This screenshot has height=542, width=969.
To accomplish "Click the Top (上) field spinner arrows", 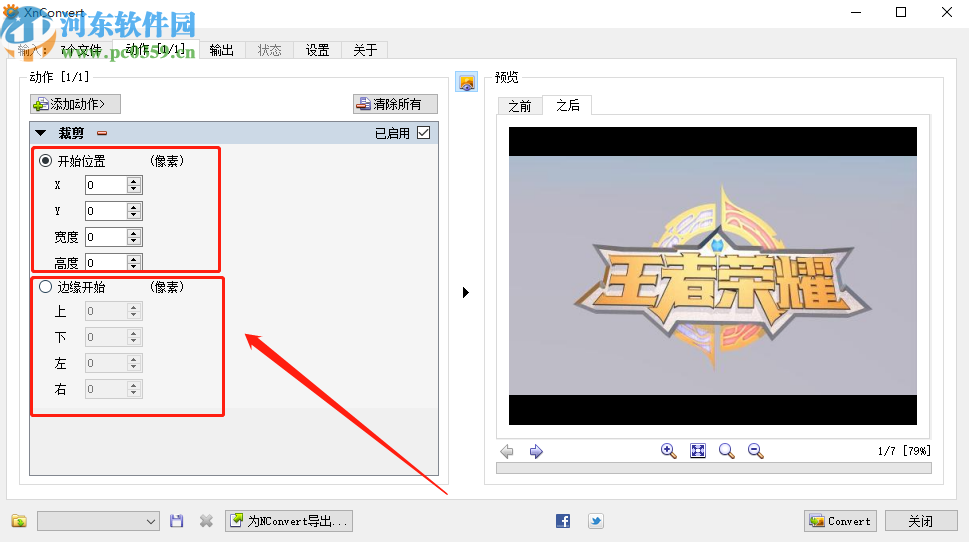I will pos(133,311).
